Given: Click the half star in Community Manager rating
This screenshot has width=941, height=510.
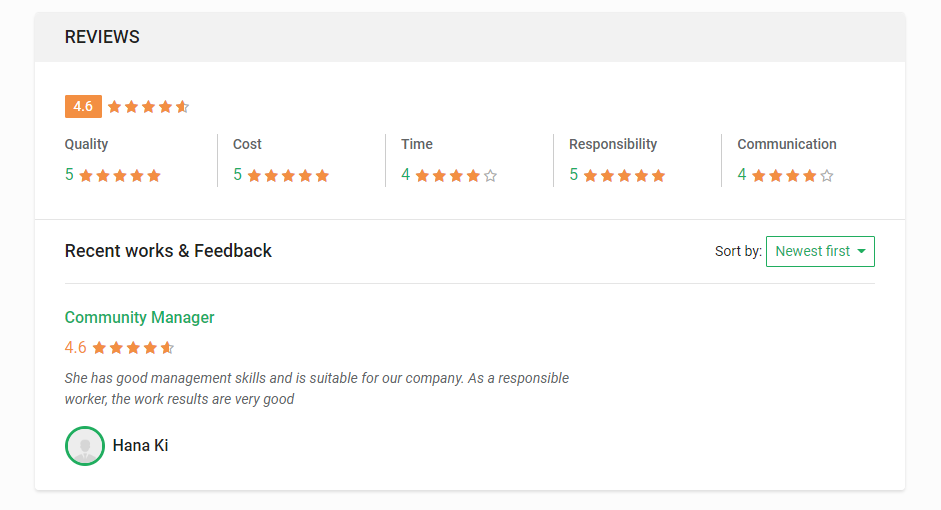Looking at the screenshot, I should [168, 348].
